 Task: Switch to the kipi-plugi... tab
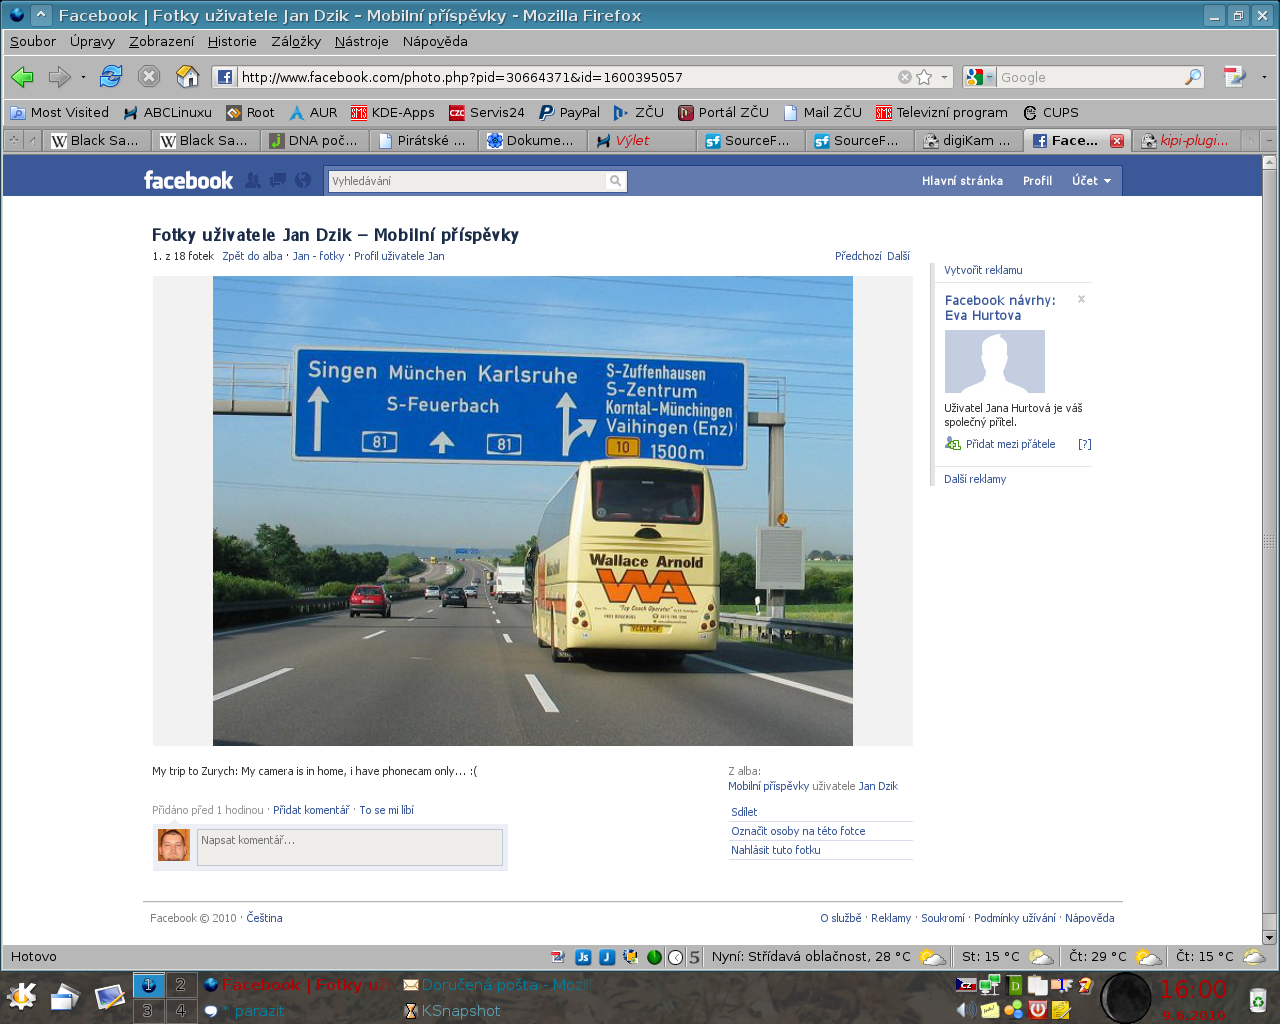pos(1187,141)
